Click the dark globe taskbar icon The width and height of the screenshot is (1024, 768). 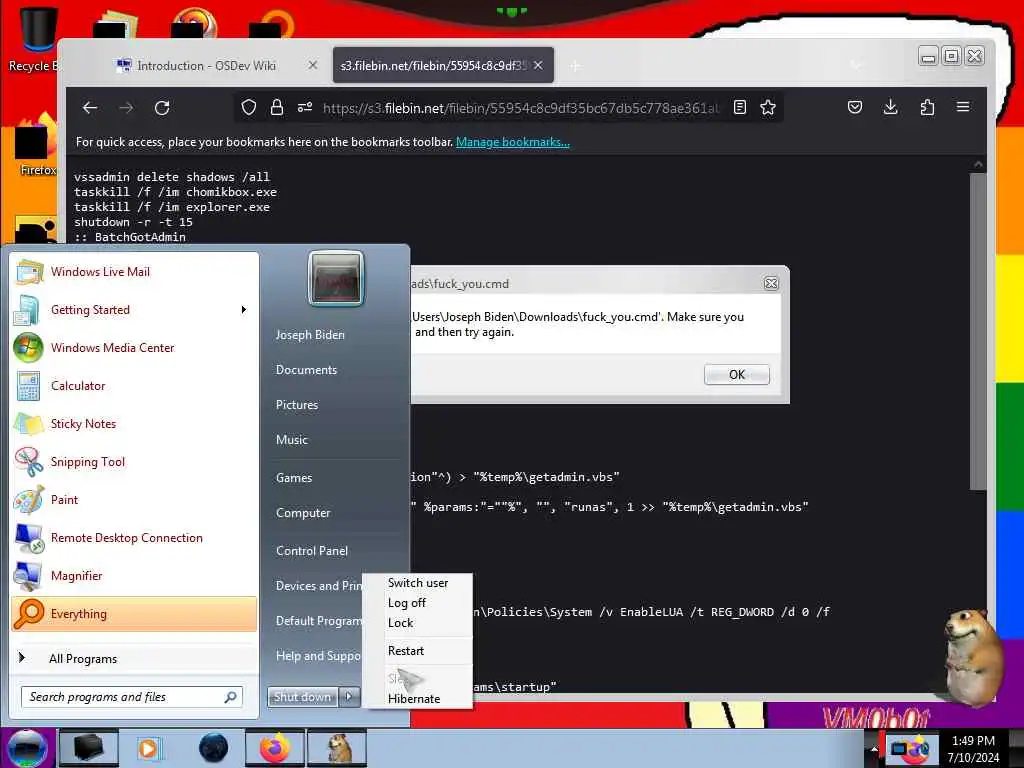click(213, 748)
